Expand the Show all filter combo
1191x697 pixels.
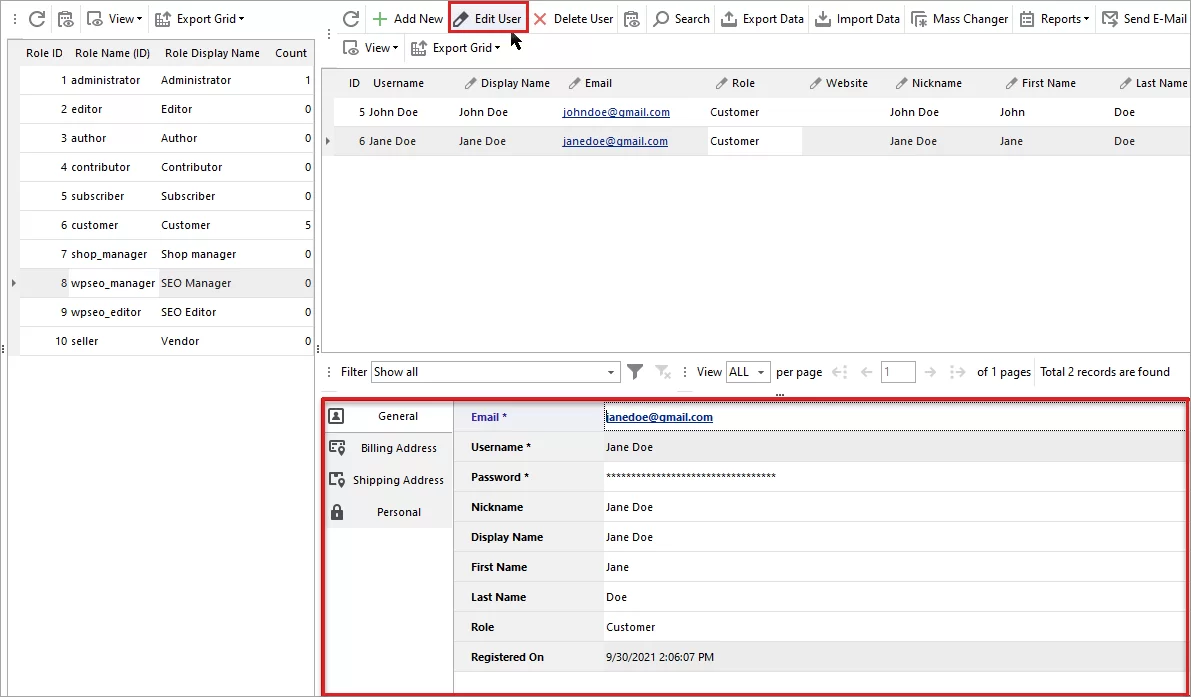612,371
